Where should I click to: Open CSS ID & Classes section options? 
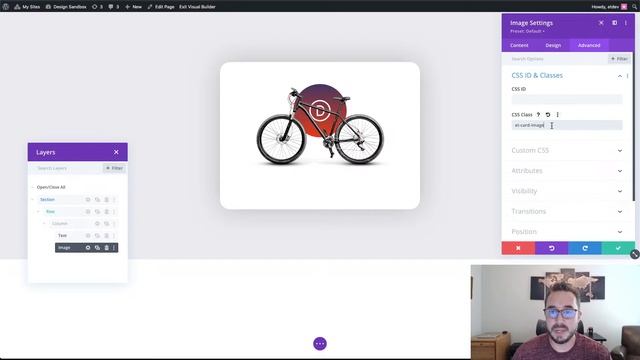click(x=627, y=76)
